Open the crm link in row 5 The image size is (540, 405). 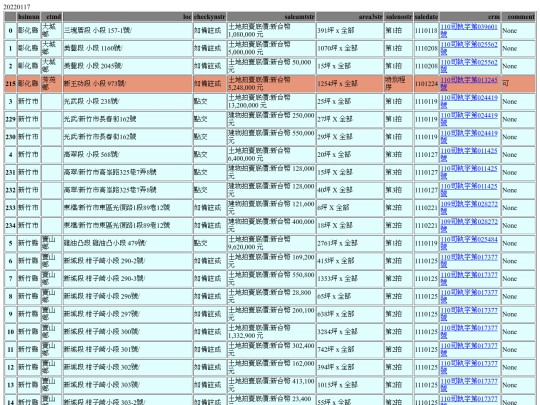[x=469, y=243]
